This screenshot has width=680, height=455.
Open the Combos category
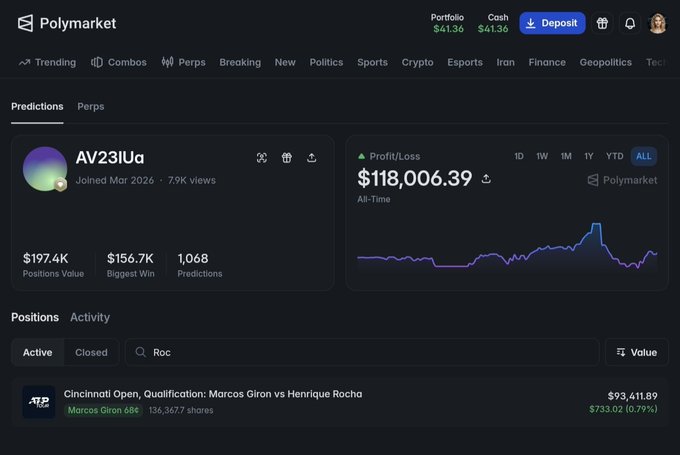[x=119, y=62]
